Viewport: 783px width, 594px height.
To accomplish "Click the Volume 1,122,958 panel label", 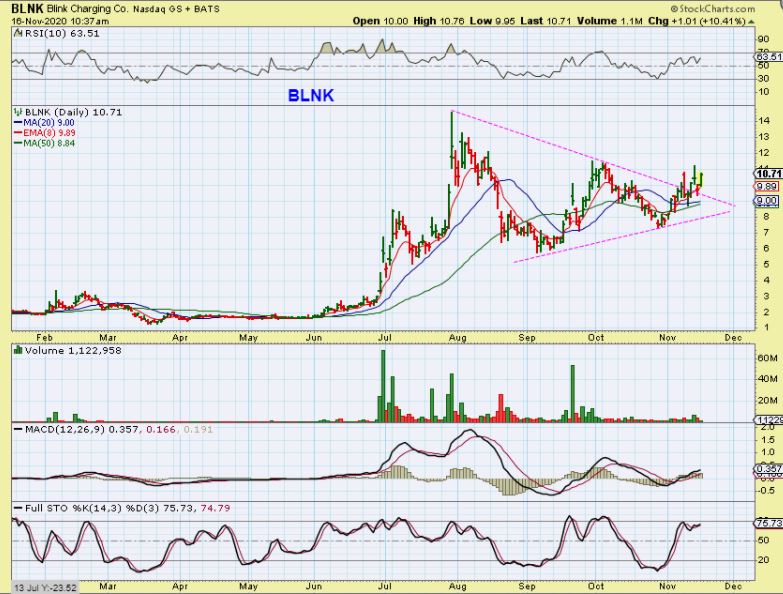I will [x=73, y=350].
